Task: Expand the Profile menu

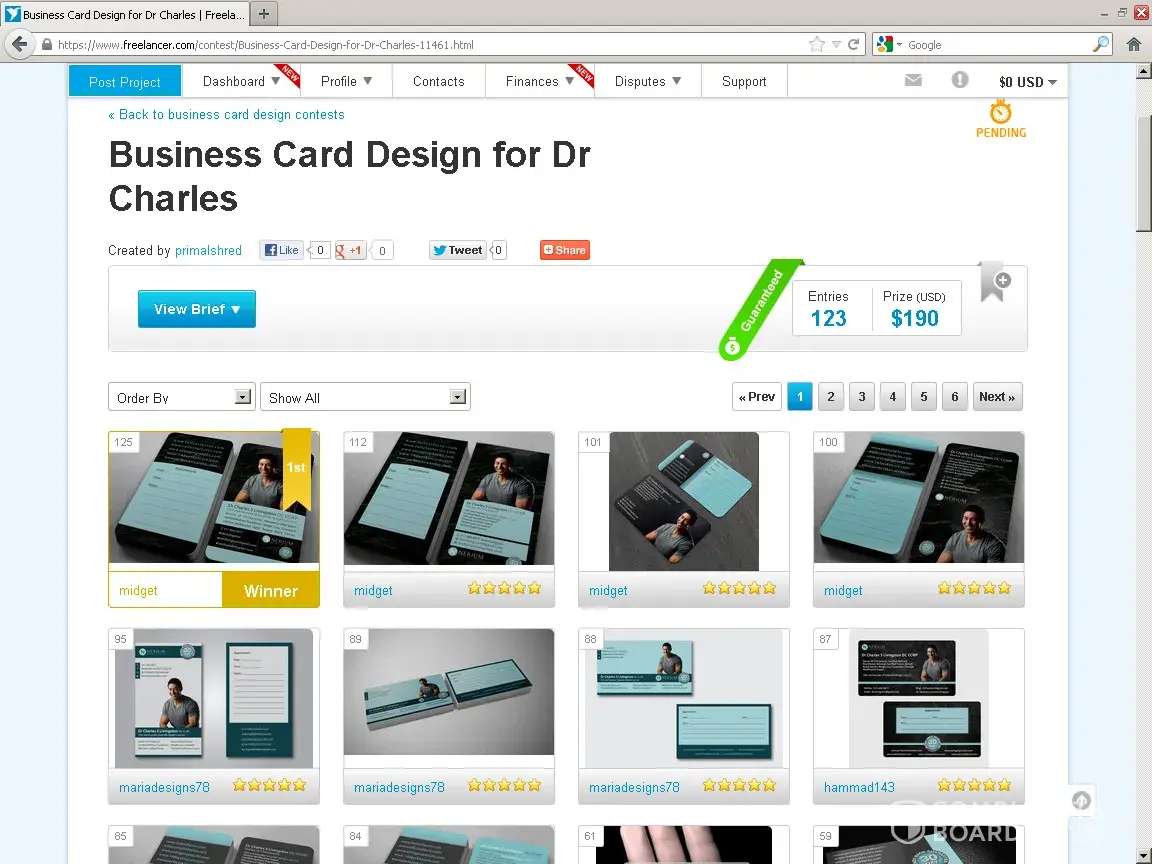Action: click(x=346, y=81)
